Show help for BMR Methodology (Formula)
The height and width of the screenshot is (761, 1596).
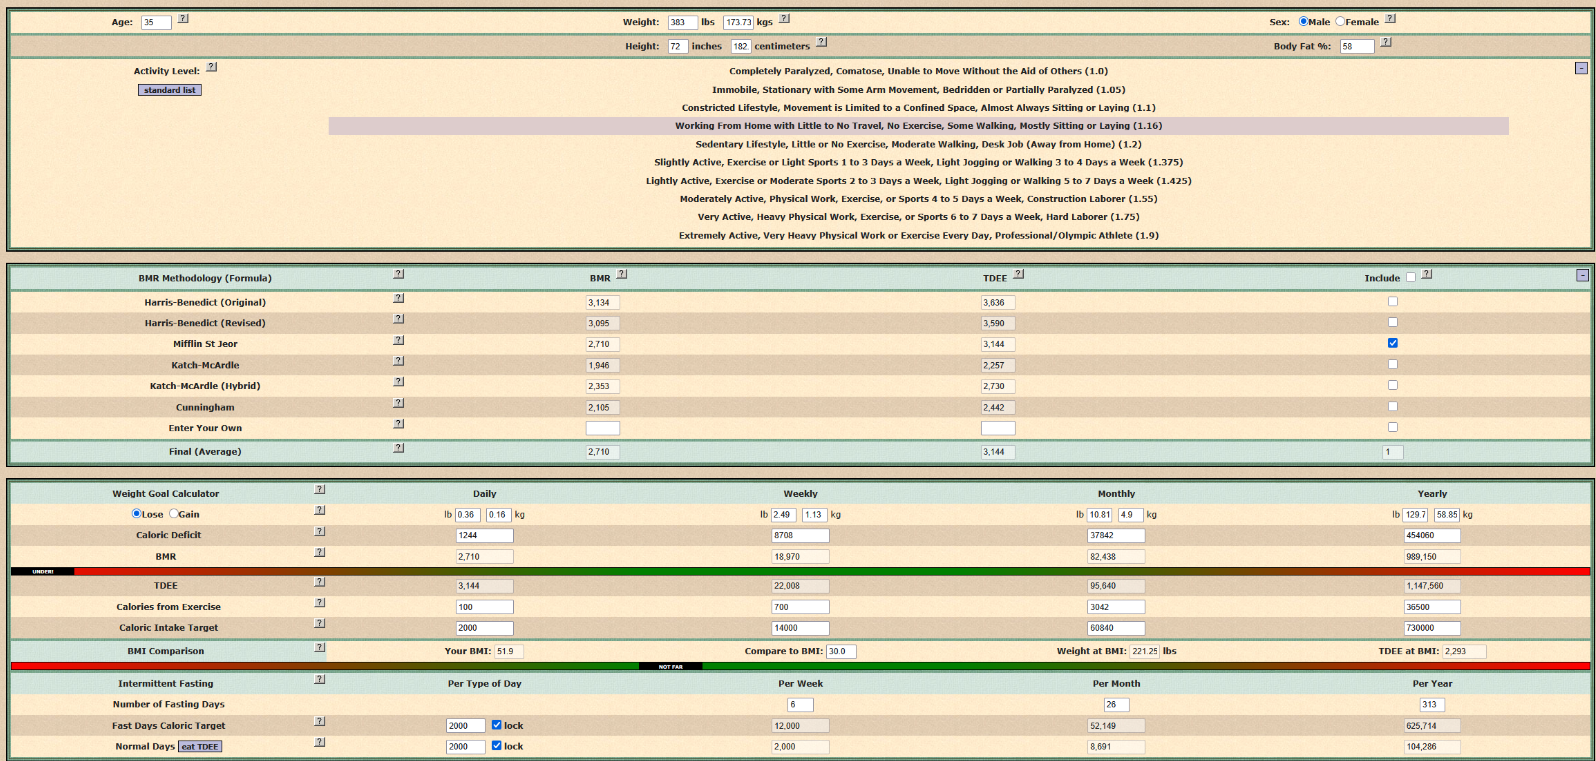[x=398, y=274]
